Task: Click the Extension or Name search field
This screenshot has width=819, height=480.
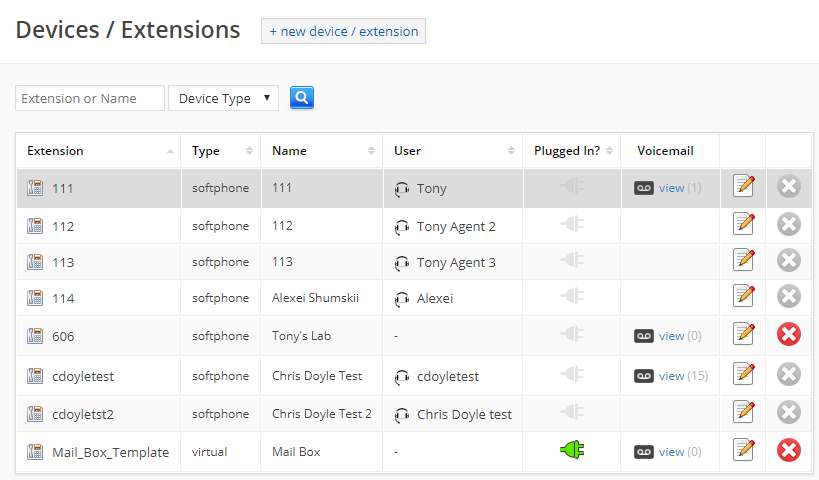Action: pyautogui.click(x=90, y=98)
